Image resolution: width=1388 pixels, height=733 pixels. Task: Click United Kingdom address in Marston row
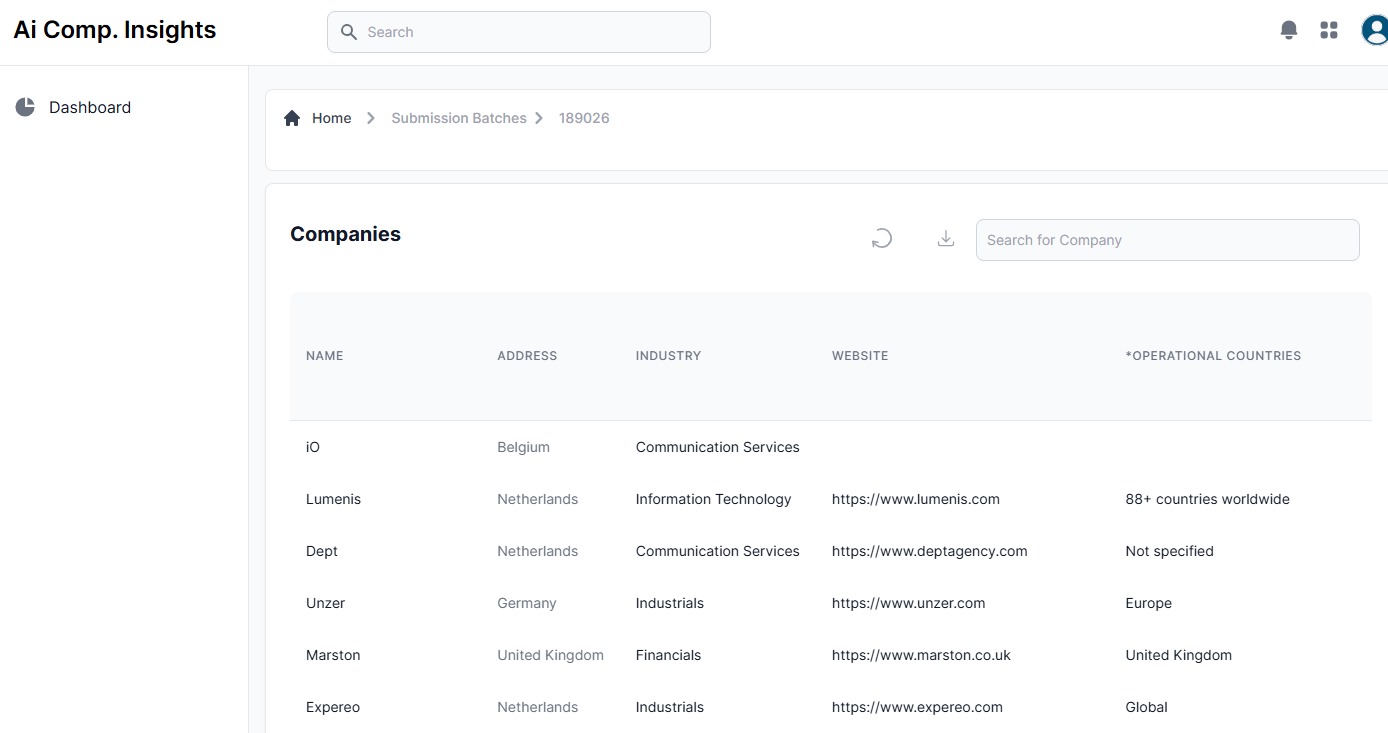tap(550, 655)
